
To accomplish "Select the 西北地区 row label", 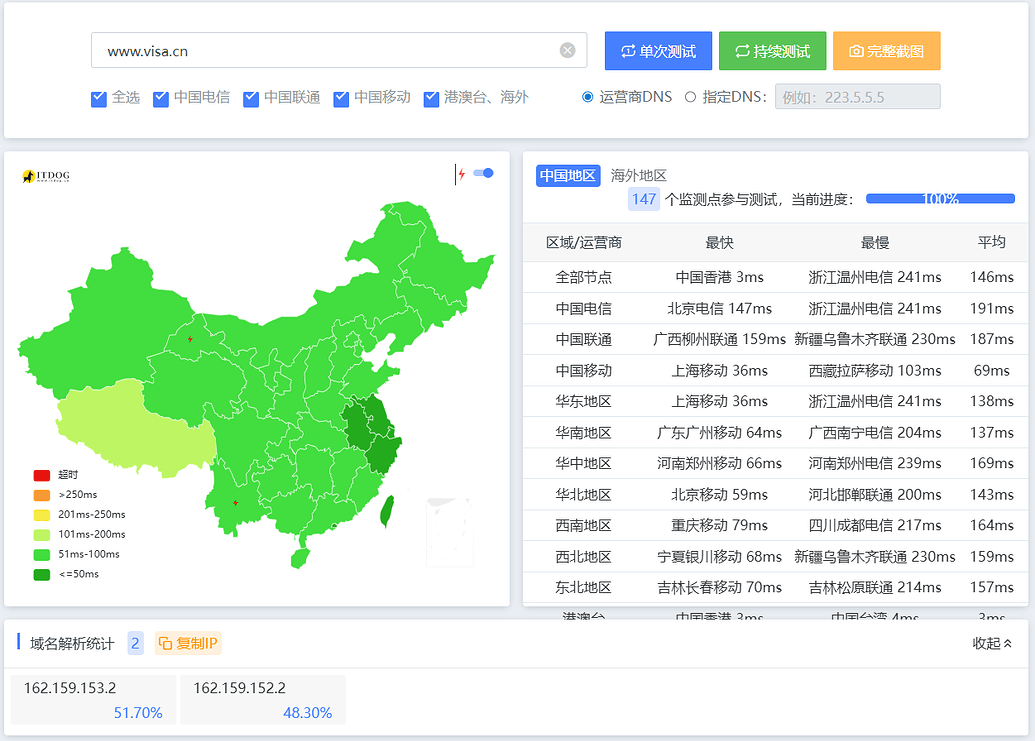I will pos(584,557).
